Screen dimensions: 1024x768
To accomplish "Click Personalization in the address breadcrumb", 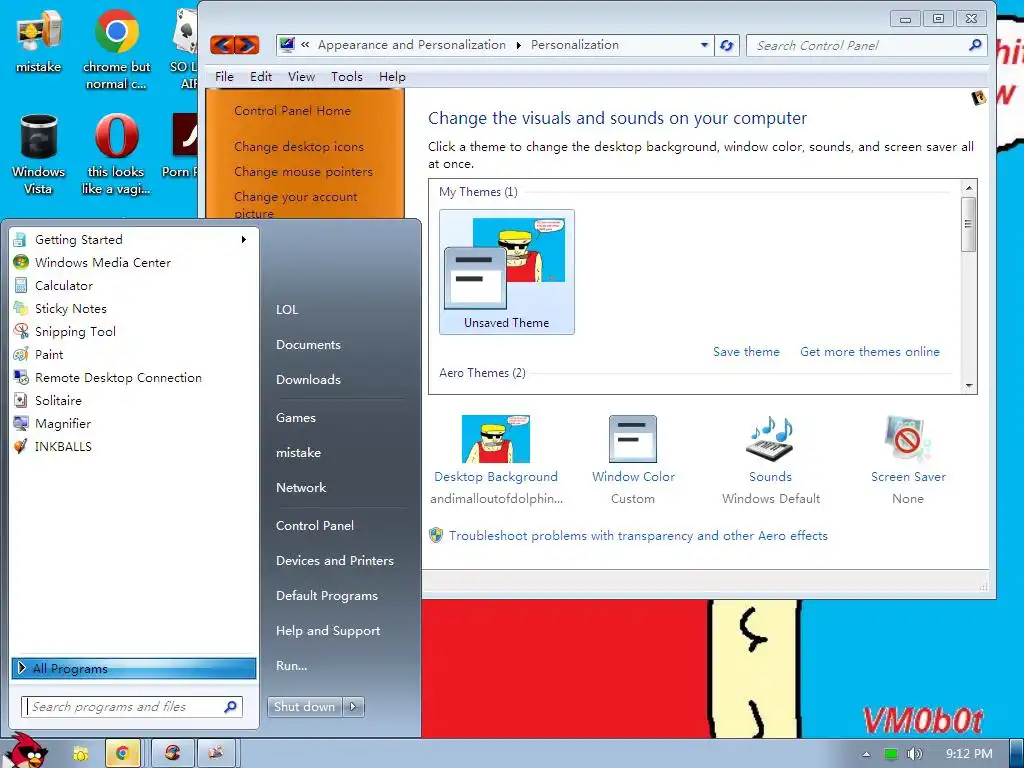I will 574,45.
